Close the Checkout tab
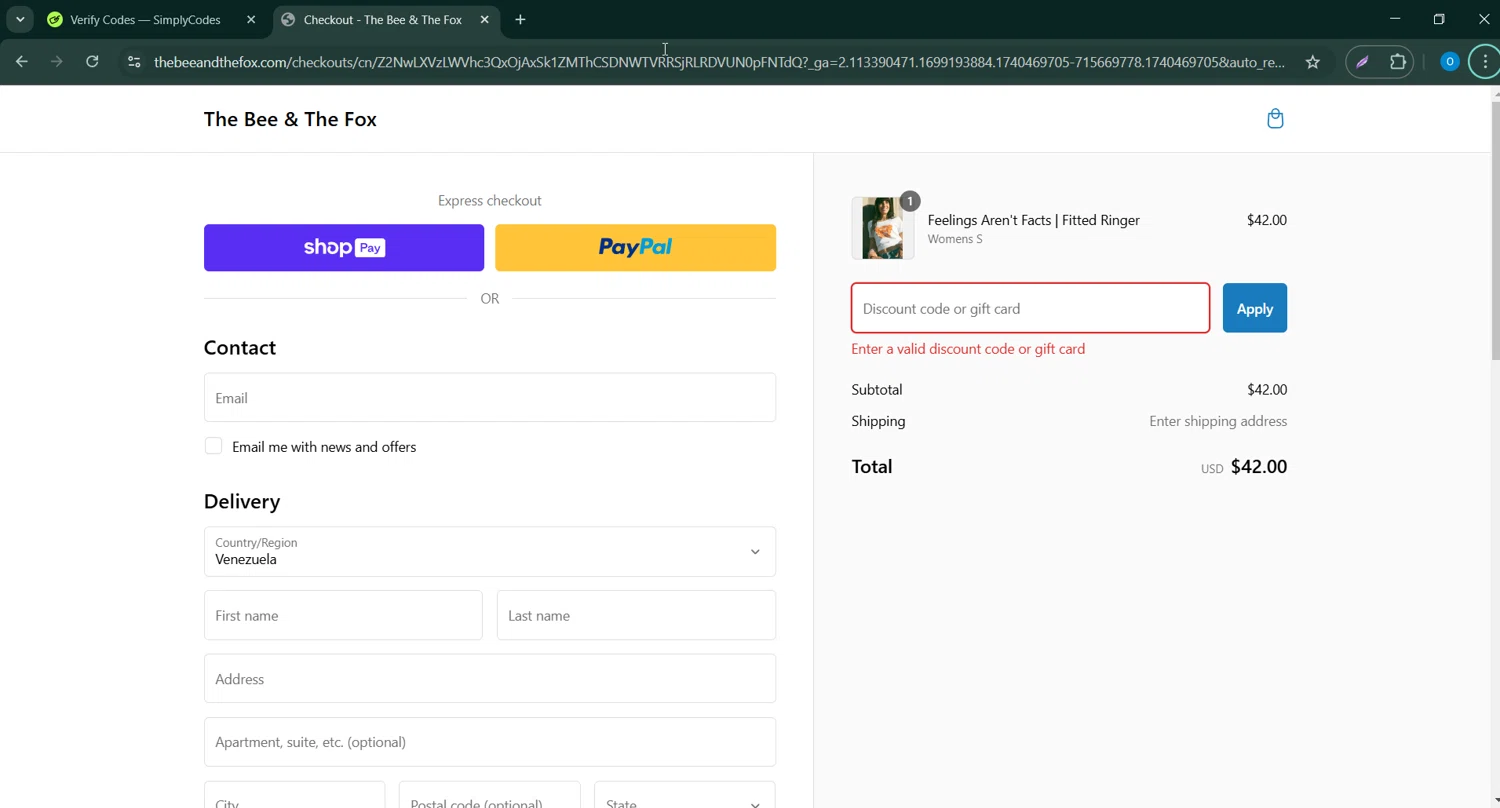This screenshot has height=808, width=1500. (x=485, y=20)
